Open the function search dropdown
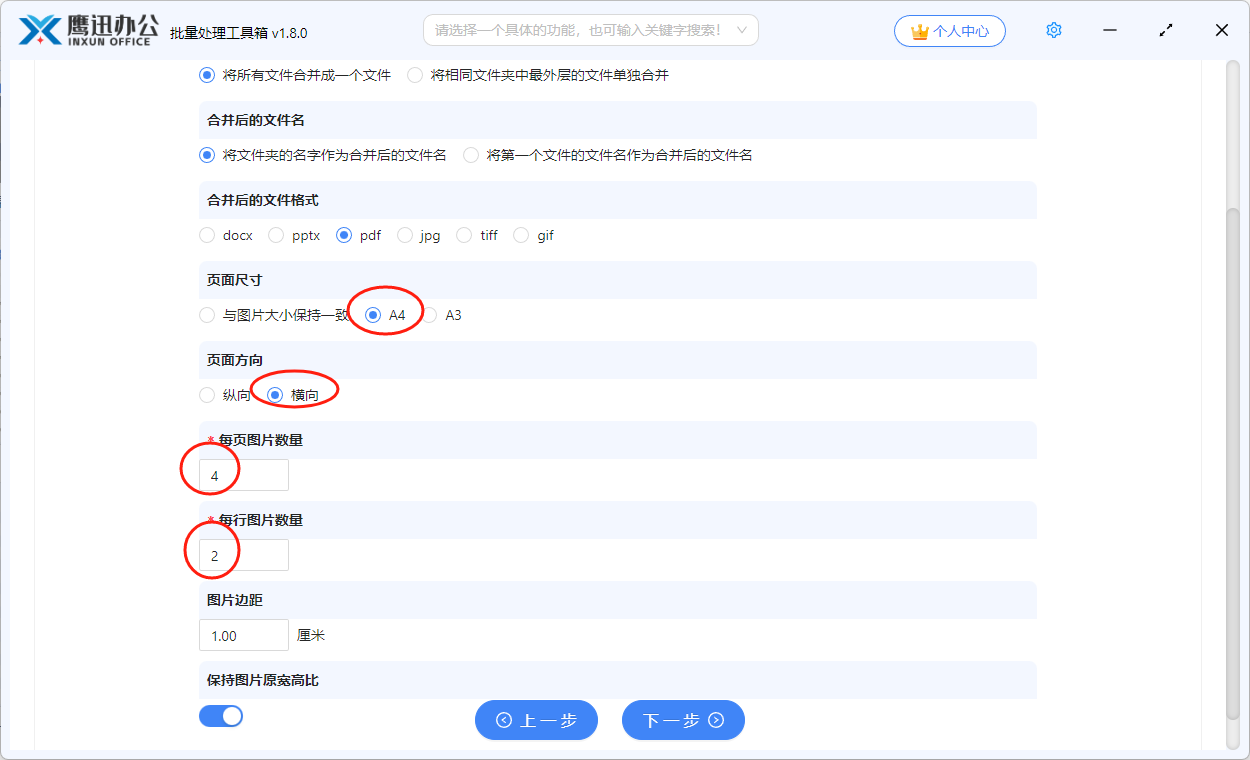The height and width of the screenshot is (760, 1250). click(x=591, y=30)
